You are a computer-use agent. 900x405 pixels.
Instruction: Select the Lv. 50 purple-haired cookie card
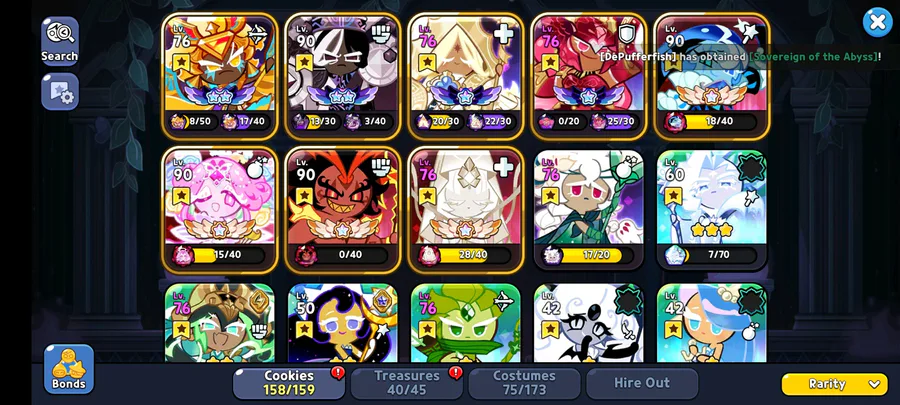[x=343, y=323]
